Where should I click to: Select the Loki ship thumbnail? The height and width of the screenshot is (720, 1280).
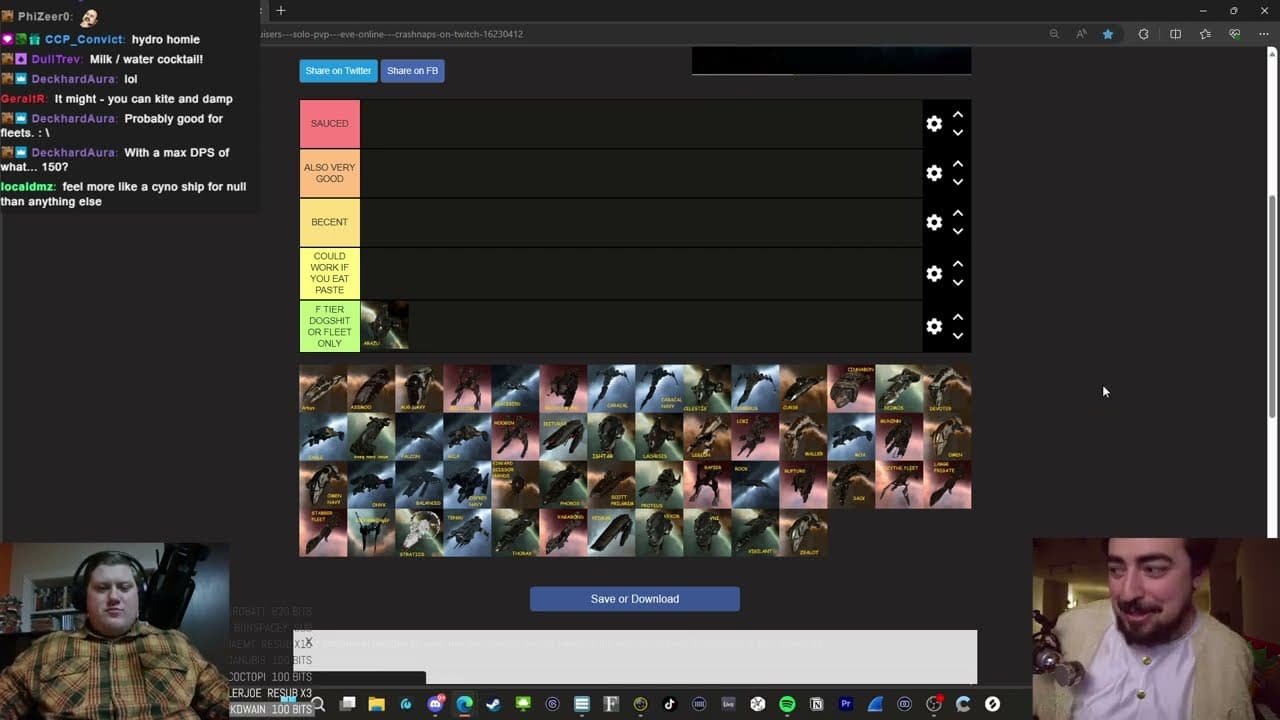pyautogui.click(x=756, y=437)
